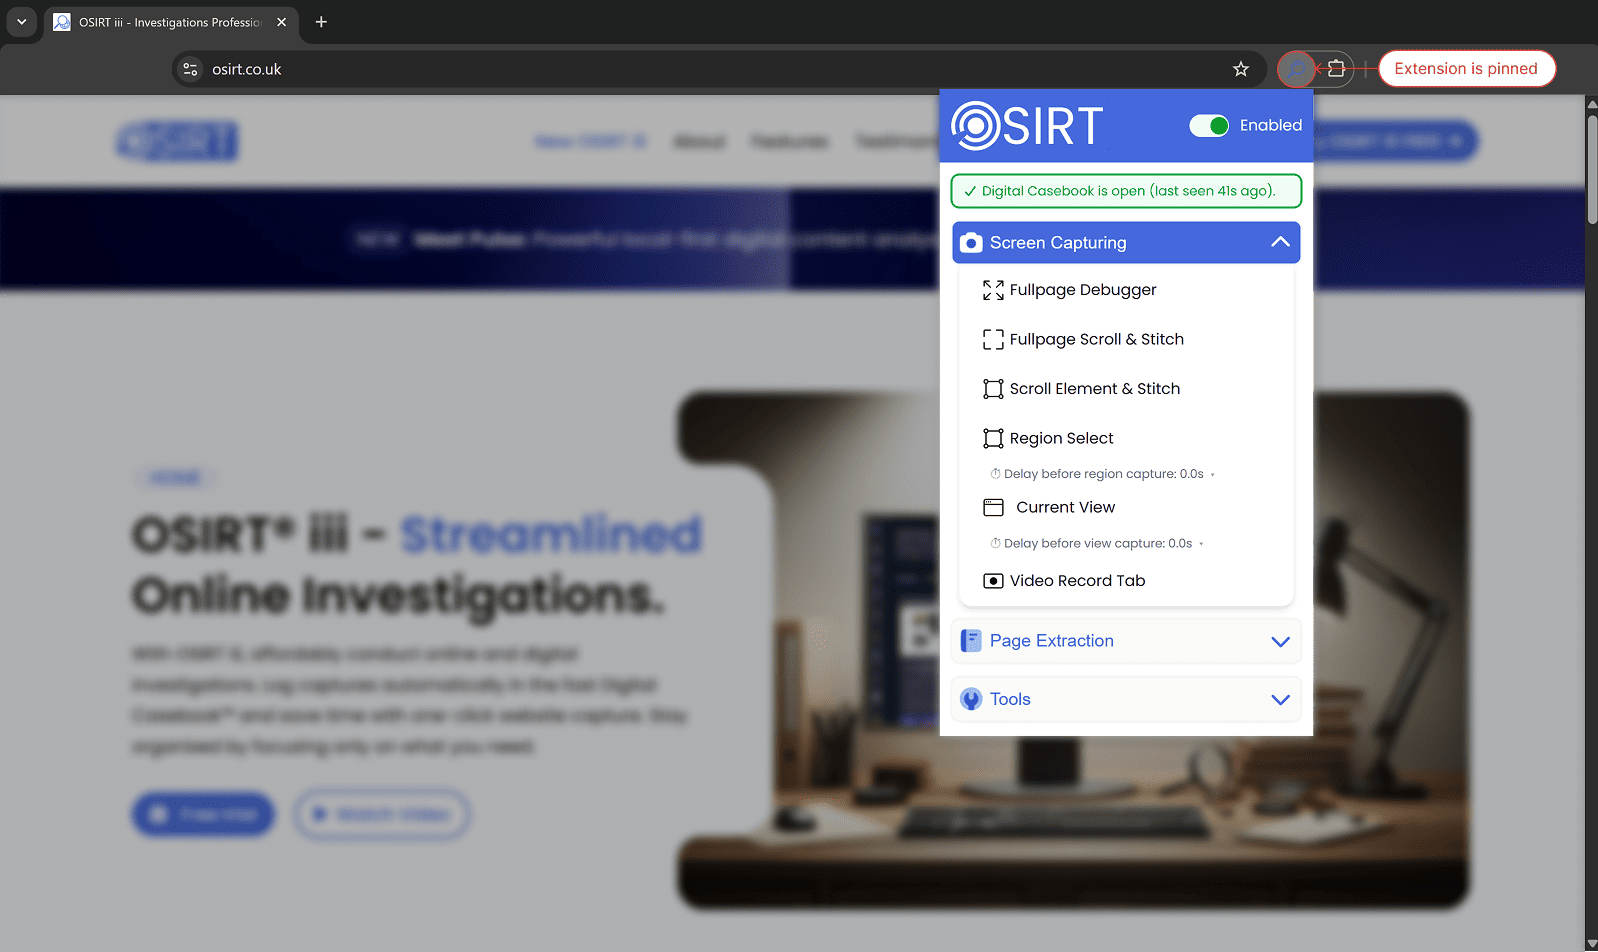
Task: Select the OSIRT iii browser tab
Action: [171, 22]
